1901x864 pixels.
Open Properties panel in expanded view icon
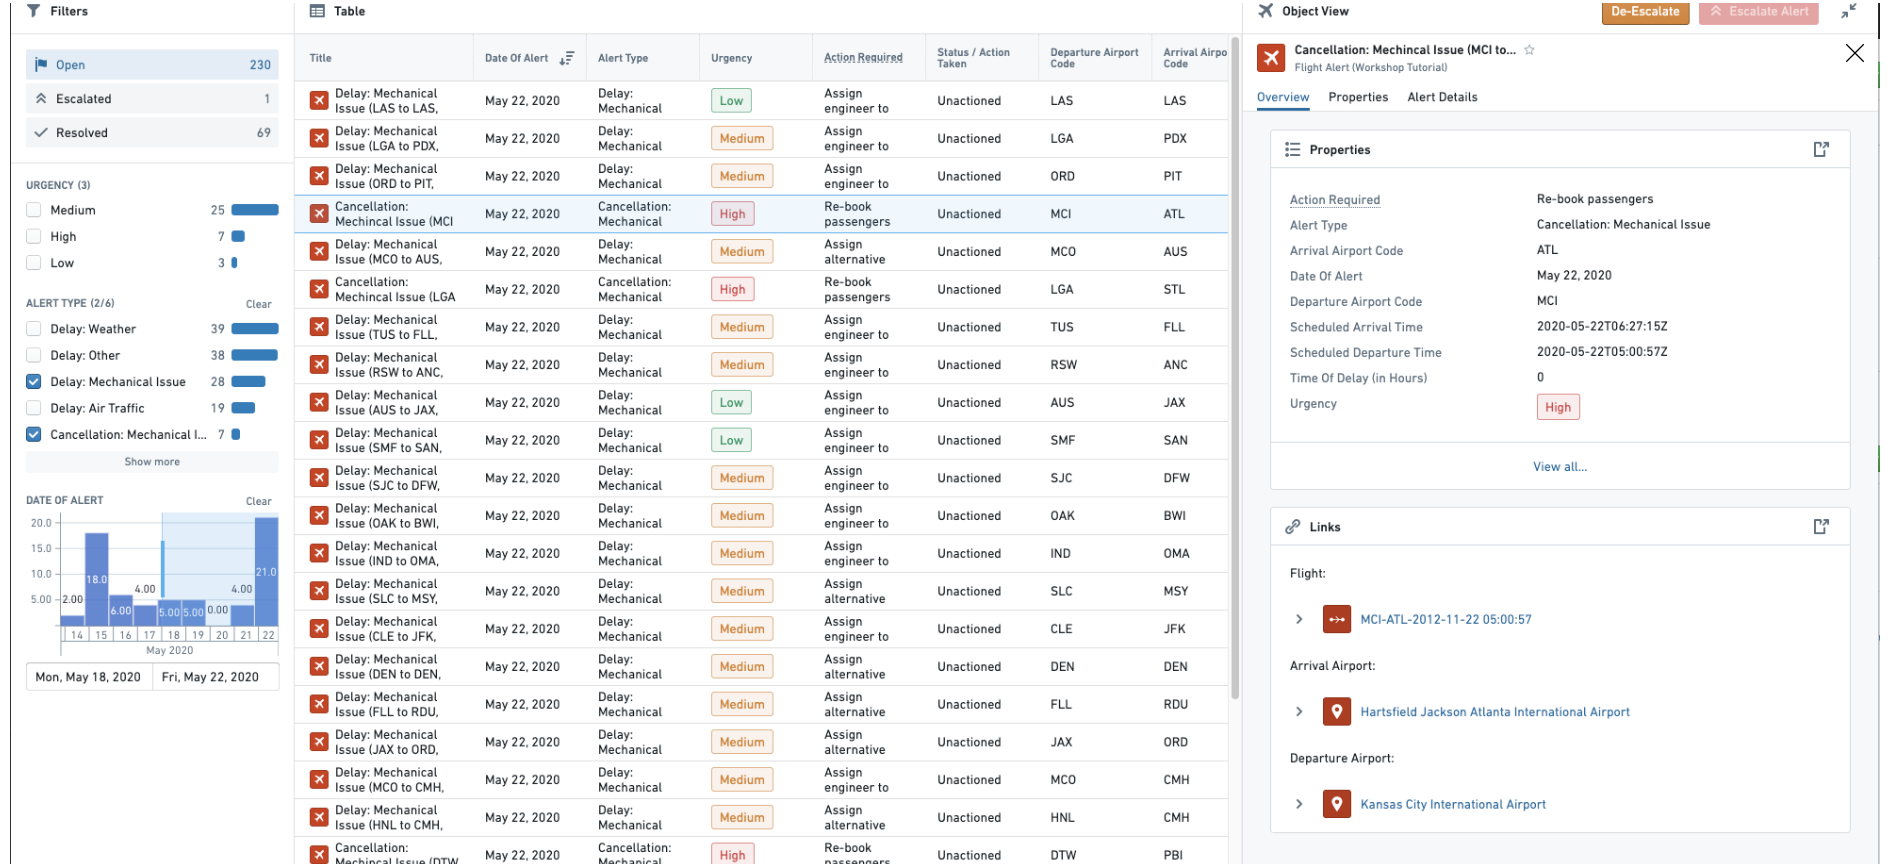coord(1821,149)
